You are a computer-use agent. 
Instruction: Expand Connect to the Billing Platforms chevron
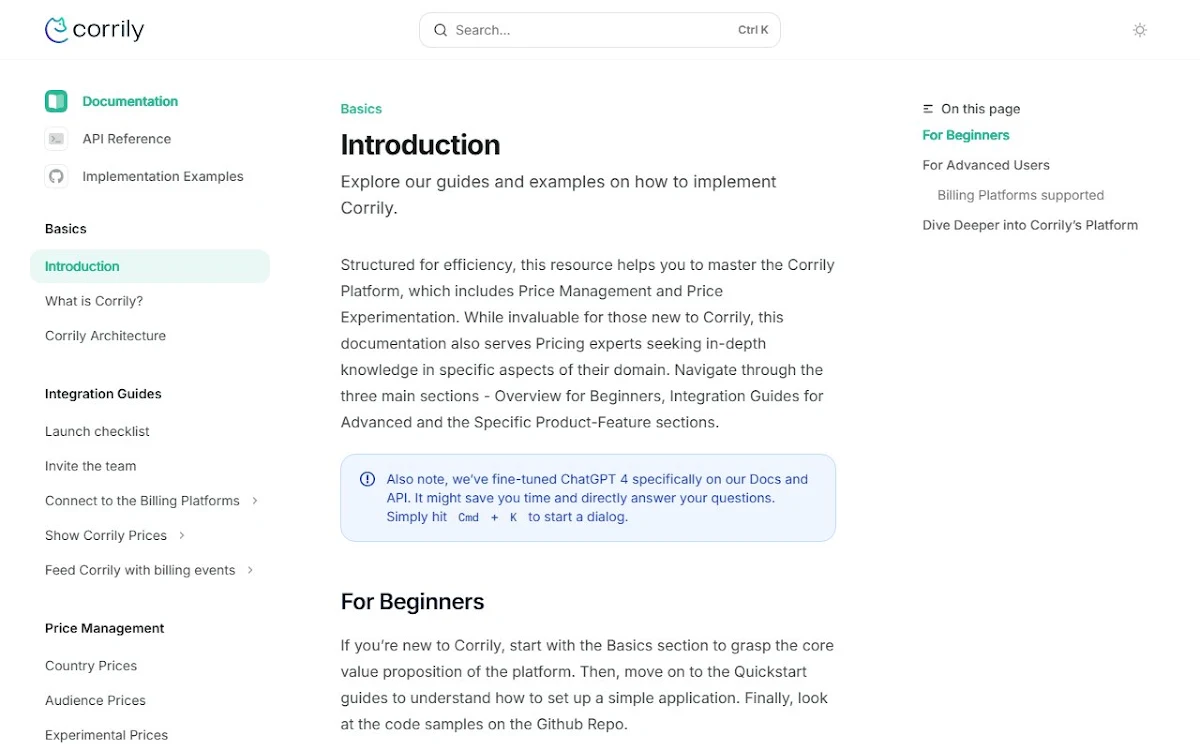tap(255, 501)
